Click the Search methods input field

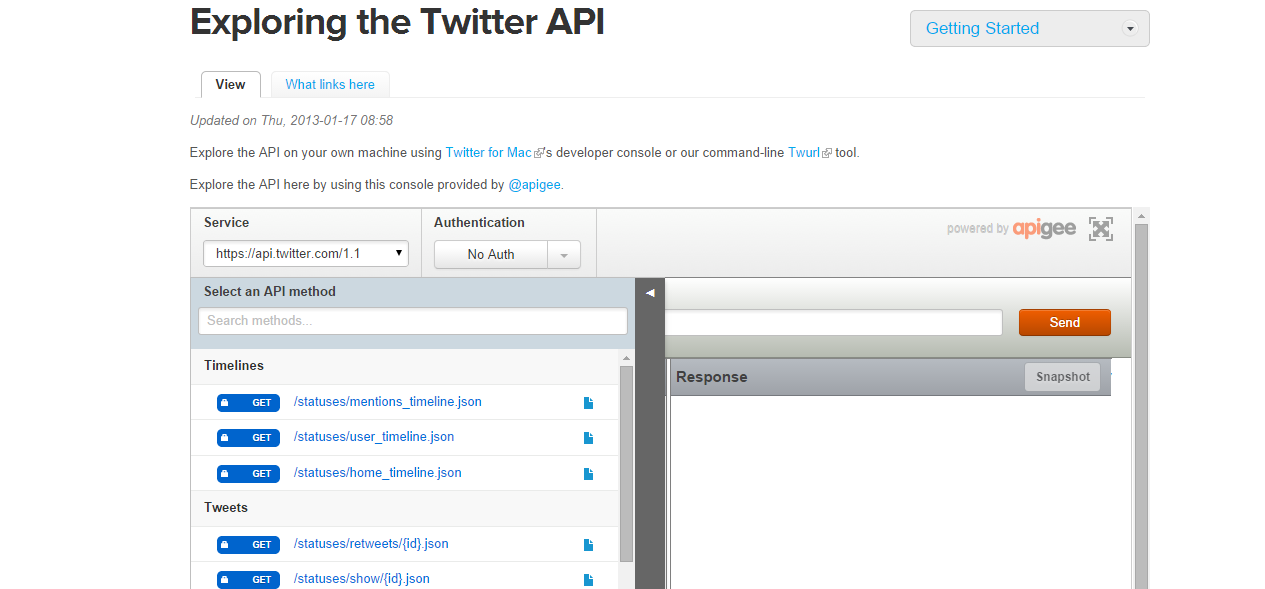tap(413, 321)
